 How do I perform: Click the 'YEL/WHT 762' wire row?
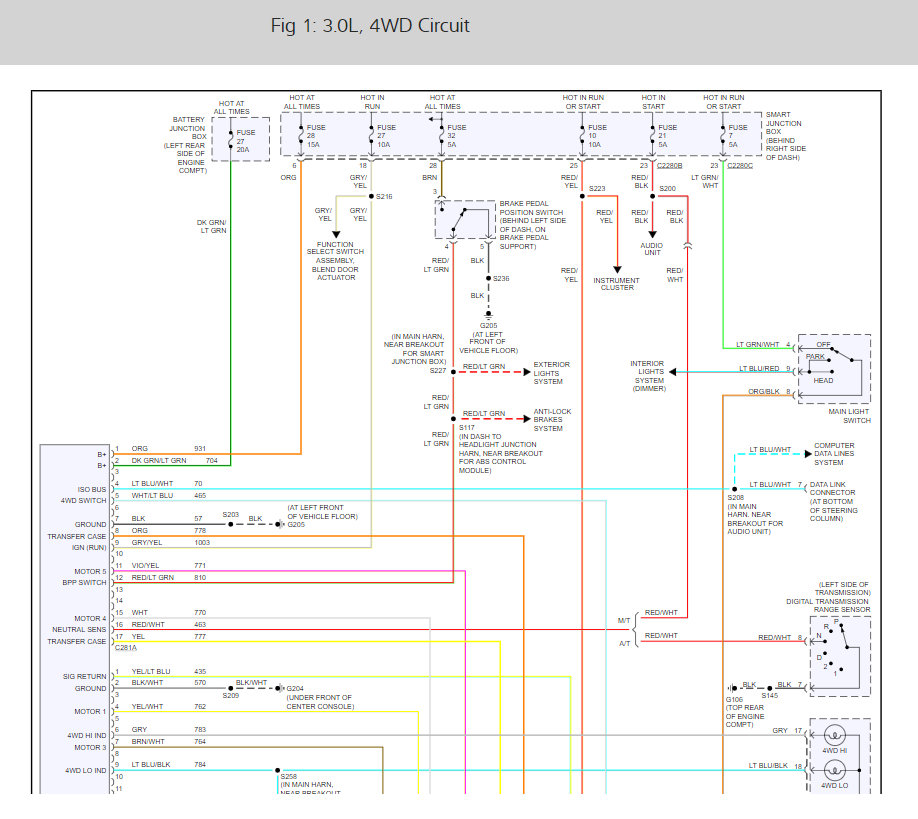pyautogui.click(x=160, y=707)
